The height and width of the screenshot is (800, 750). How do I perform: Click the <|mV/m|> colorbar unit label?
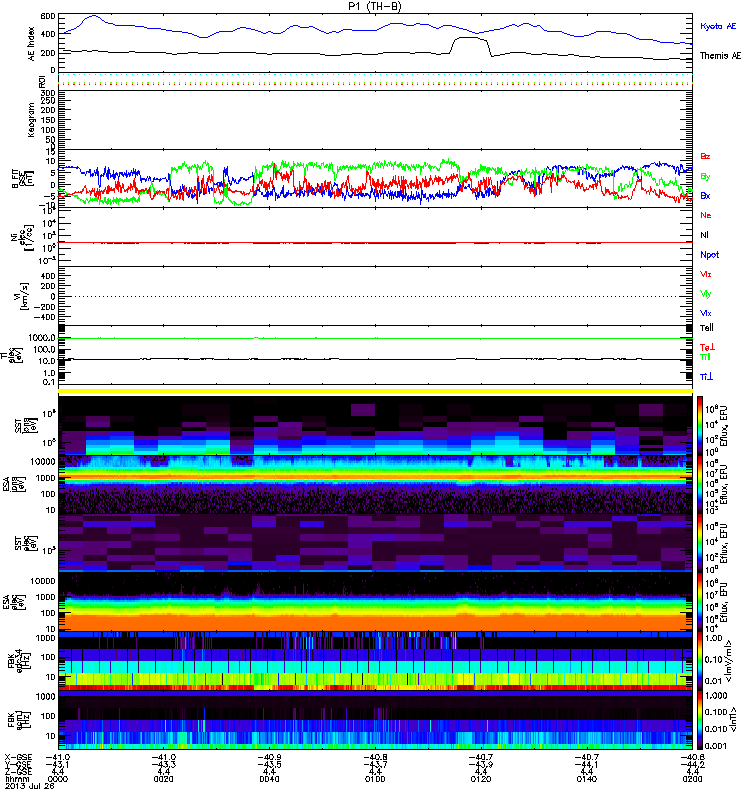click(x=730, y=661)
